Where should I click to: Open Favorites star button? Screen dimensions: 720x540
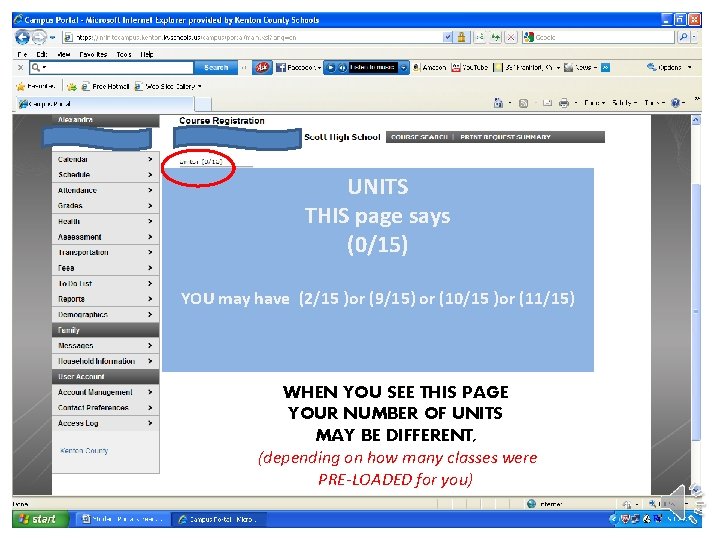36,86
